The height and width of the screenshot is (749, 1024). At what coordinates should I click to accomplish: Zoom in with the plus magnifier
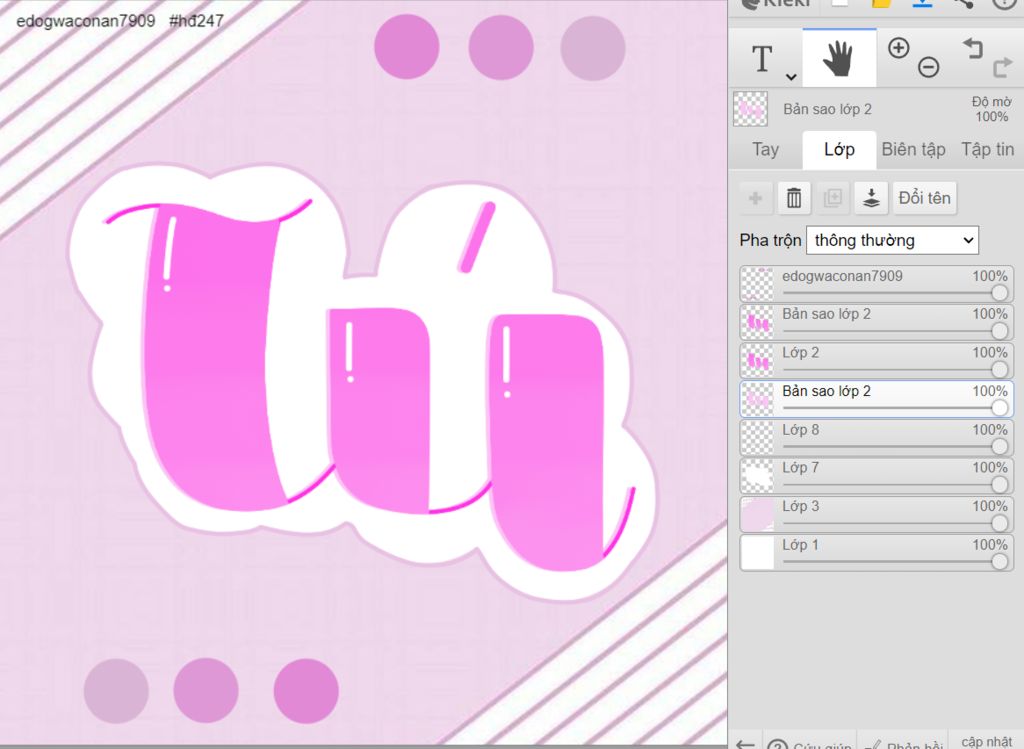(x=899, y=48)
